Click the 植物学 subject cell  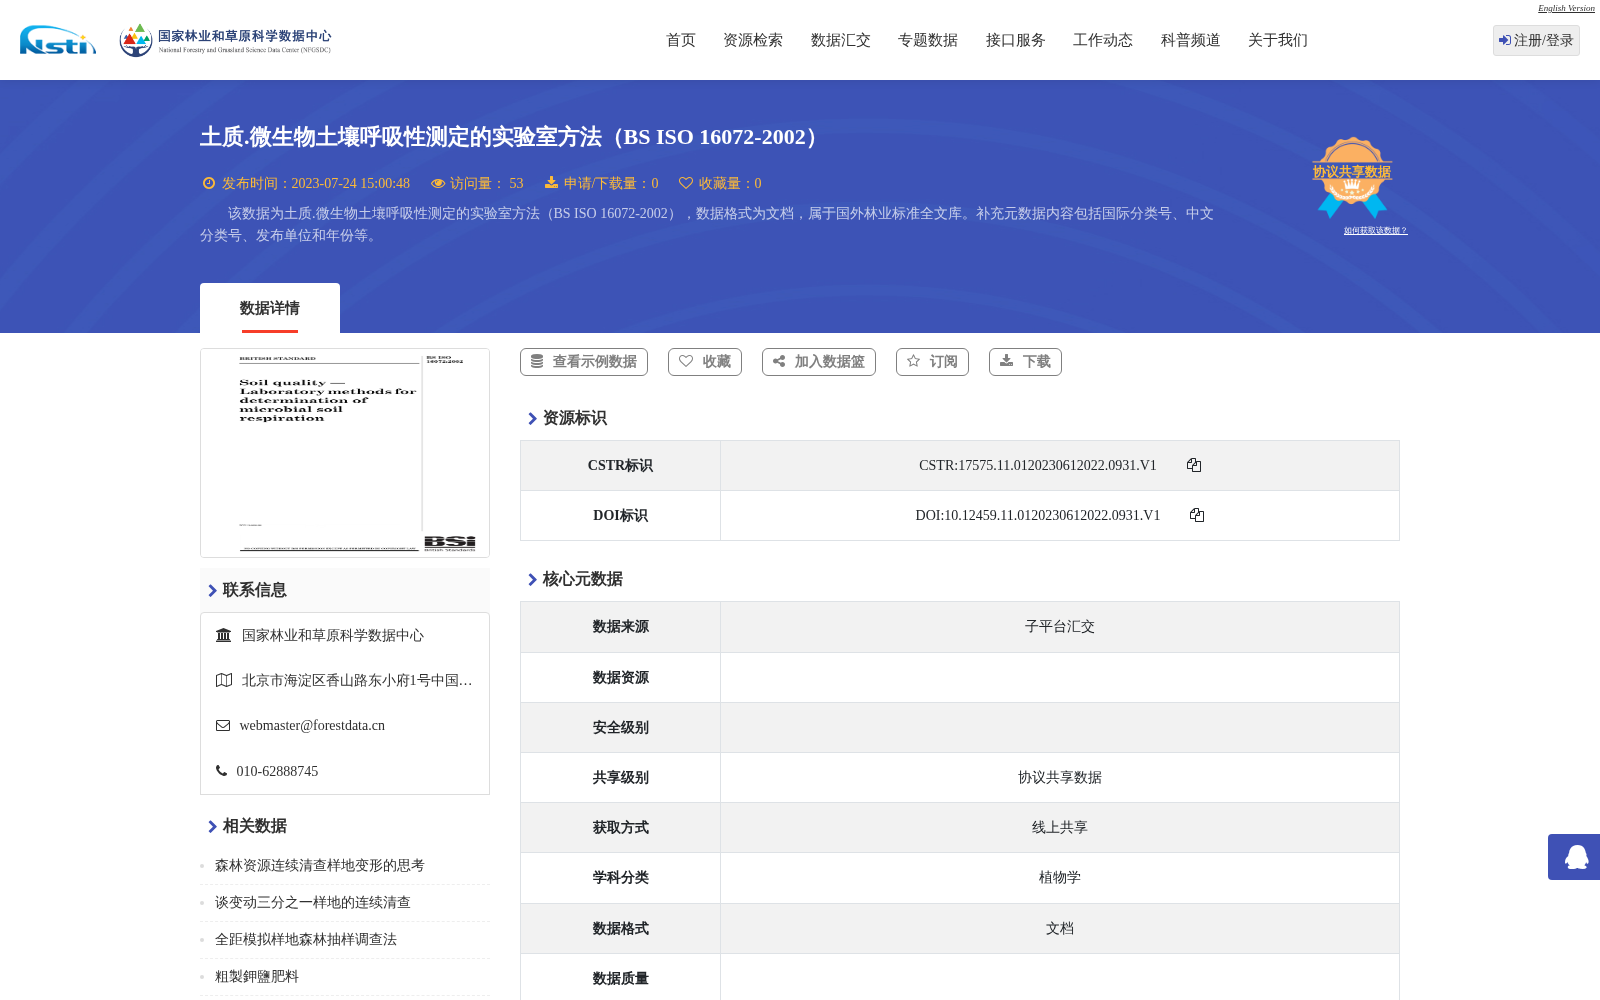[x=1060, y=878]
